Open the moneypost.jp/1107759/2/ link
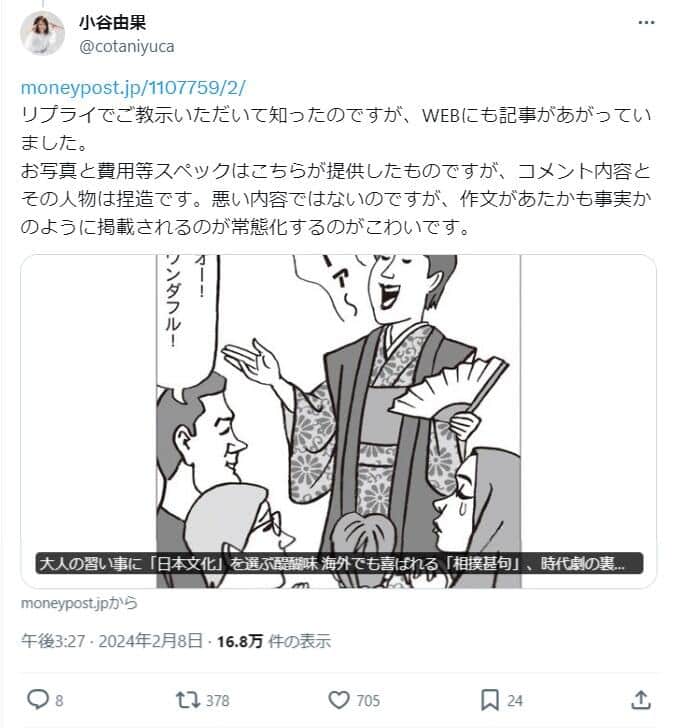Viewport: 673px width, 728px height. click(133, 87)
